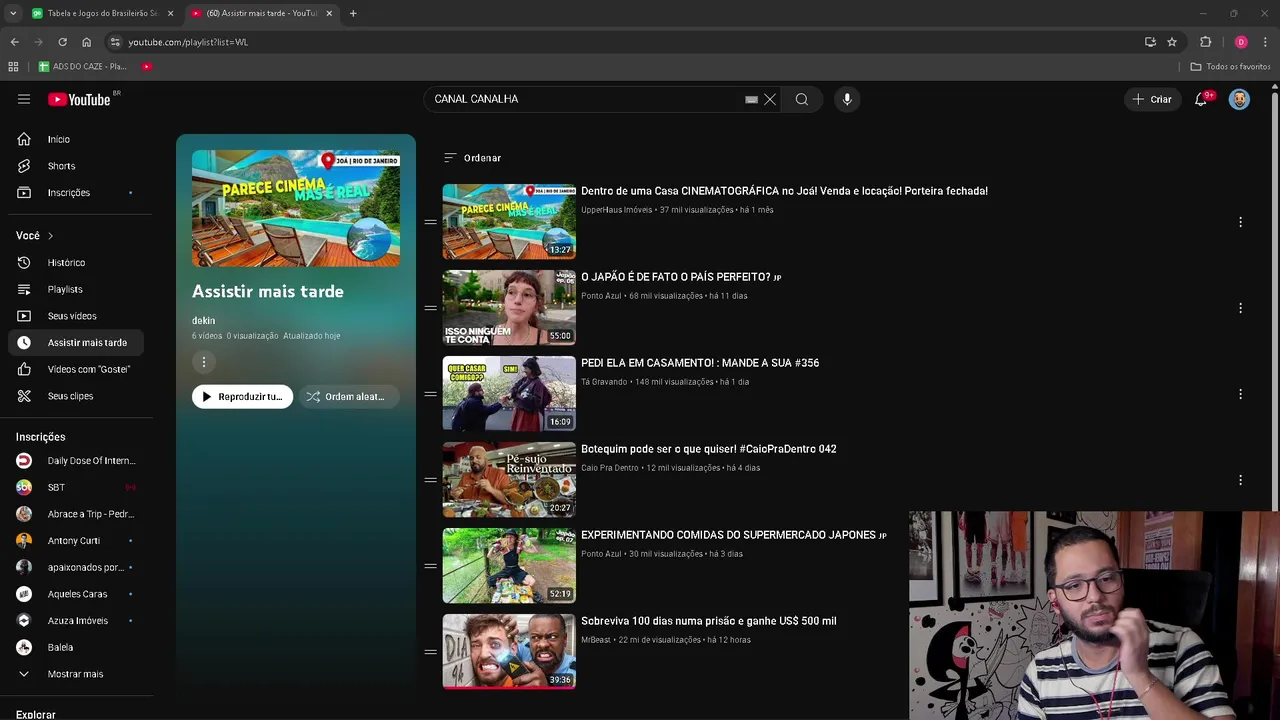Click Ordem aleatória shuffle button
Image resolution: width=1280 pixels, height=720 pixels.
pos(348,397)
